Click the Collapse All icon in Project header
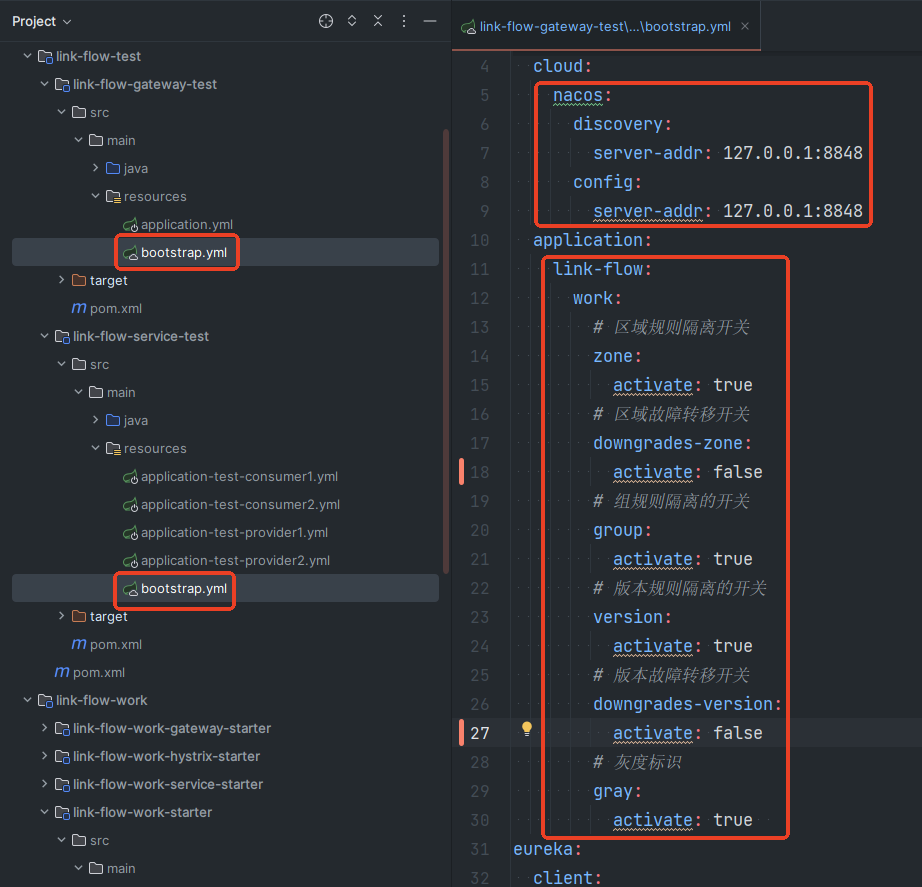This screenshot has height=887, width=922. click(378, 21)
